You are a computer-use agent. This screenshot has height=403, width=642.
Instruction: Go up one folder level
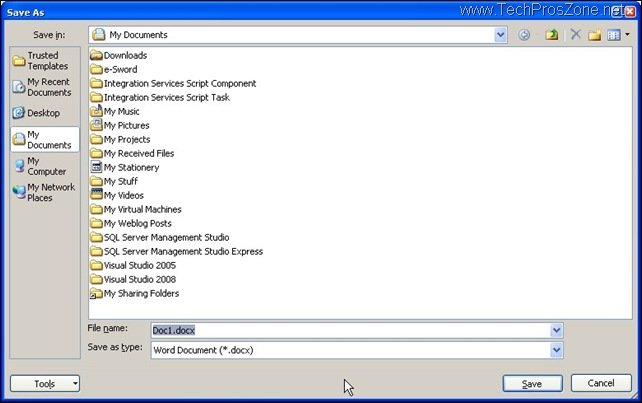pyautogui.click(x=551, y=35)
